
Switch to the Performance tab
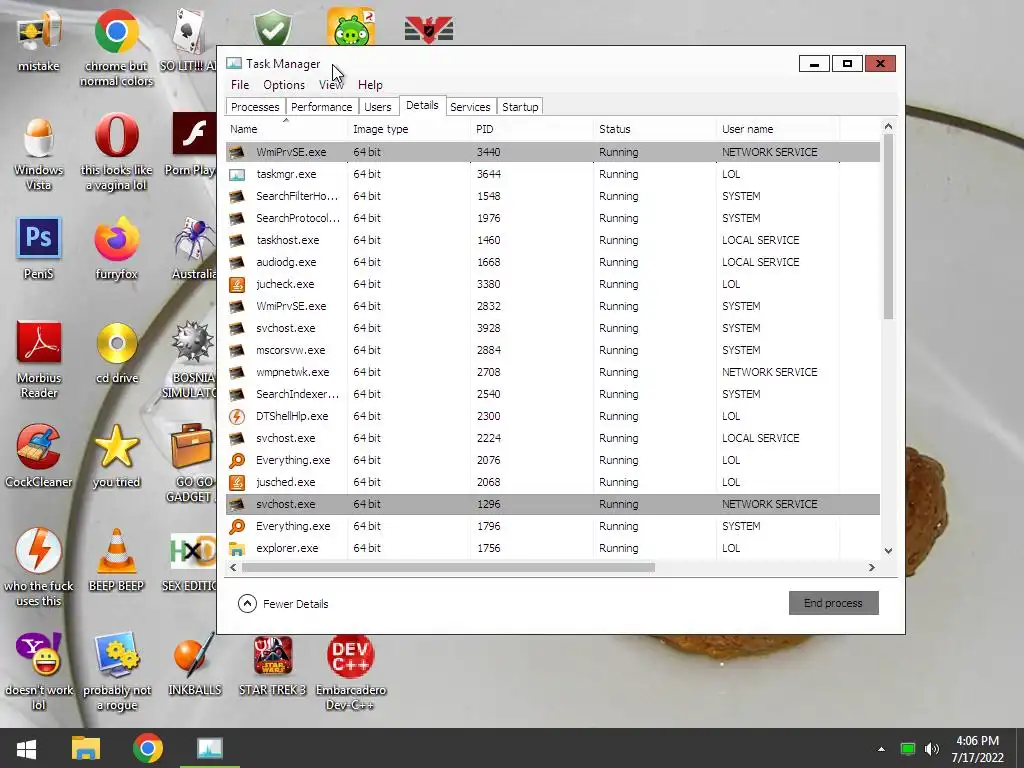point(321,107)
